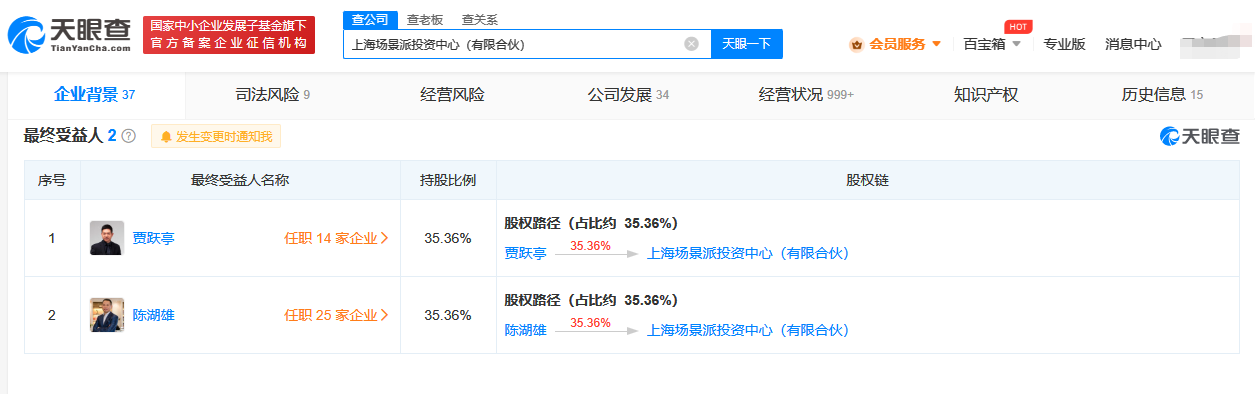The width and height of the screenshot is (1255, 394).
Task: Switch to the 经营状况 tab
Action: pyautogui.click(x=806, y=95)
